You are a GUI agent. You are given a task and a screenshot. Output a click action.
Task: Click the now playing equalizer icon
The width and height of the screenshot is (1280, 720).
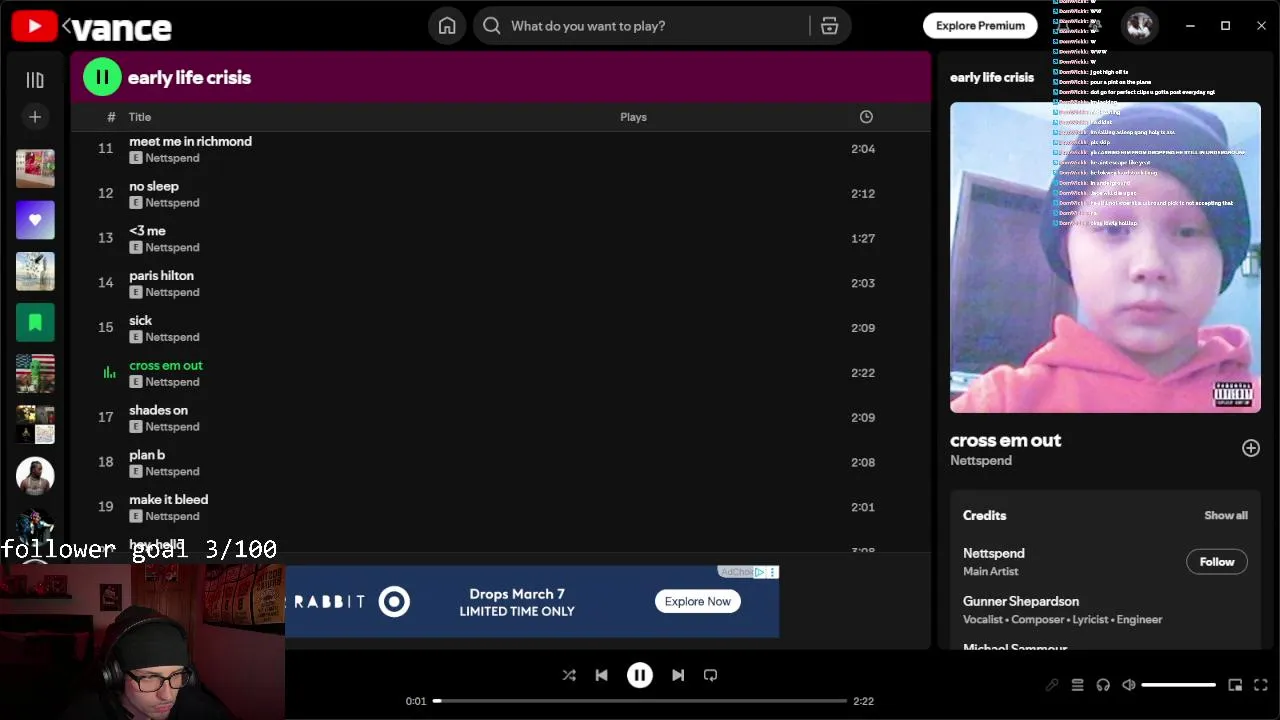109,373
